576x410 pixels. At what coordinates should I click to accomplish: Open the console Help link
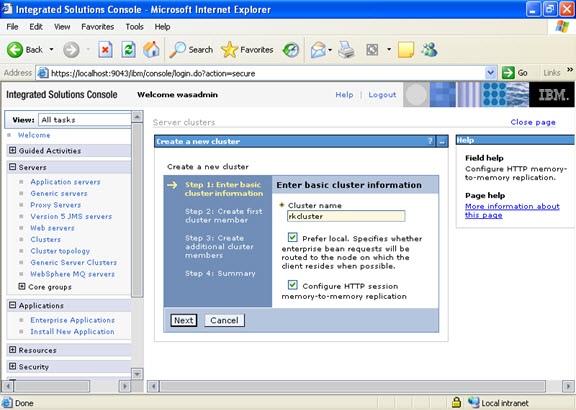tap(344, 95)
